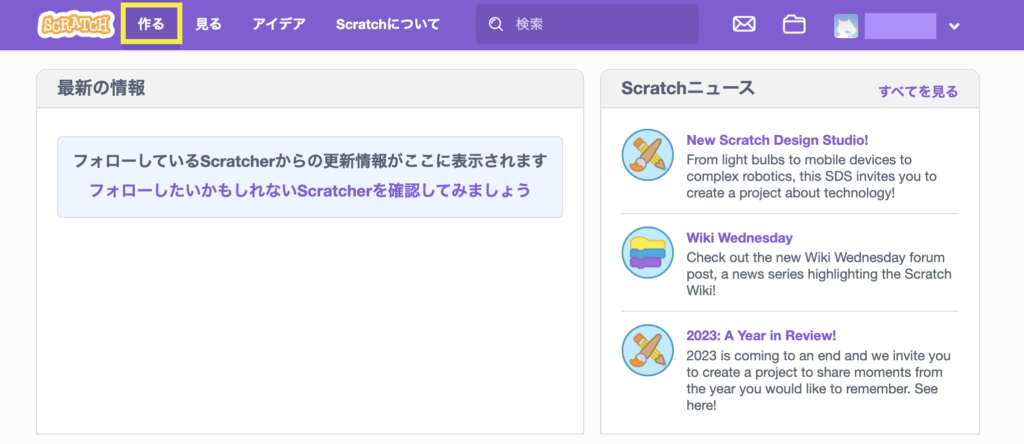The width and height of the screenshot is (1024, 444).
Task: Click すべてを見る link
Action: [918, 91]
